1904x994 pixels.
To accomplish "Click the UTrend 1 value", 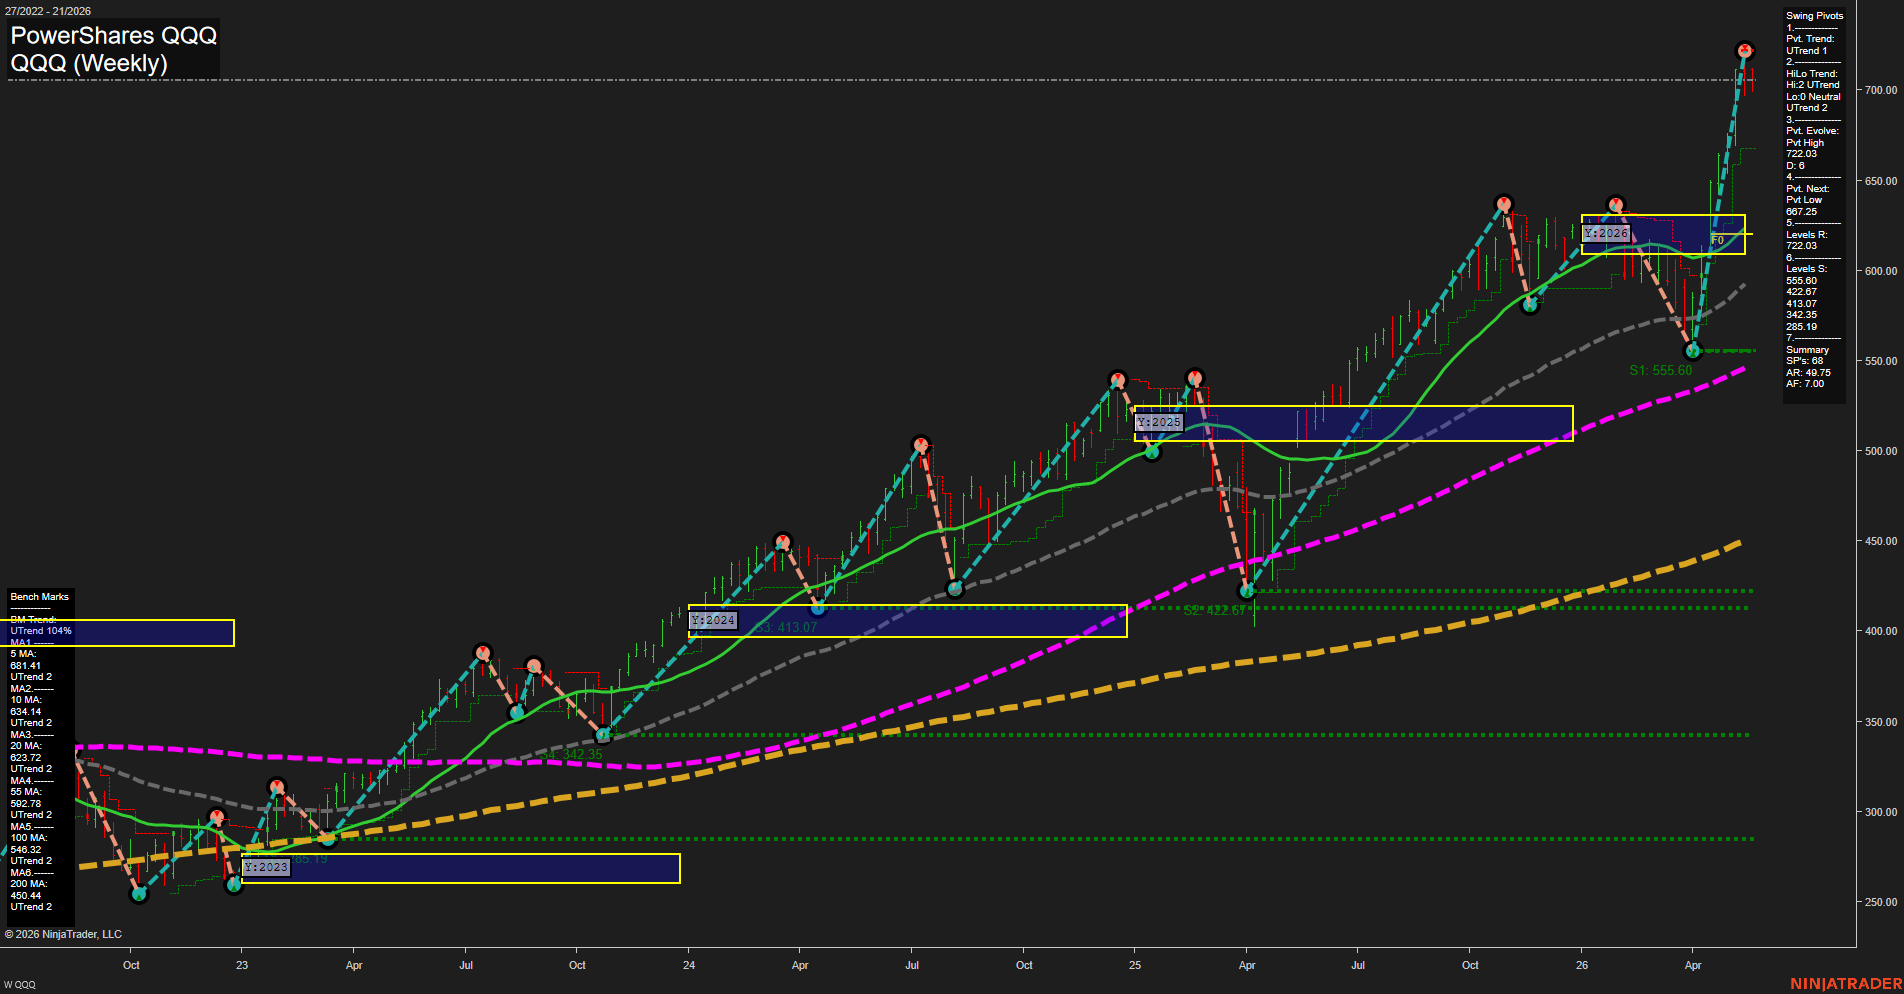I will (1806, 51).
